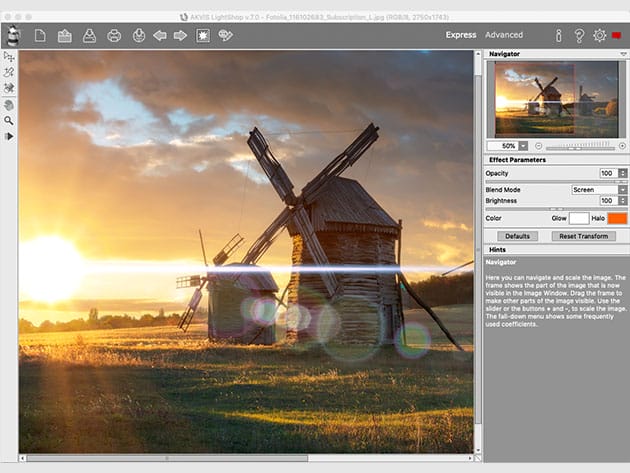Collapse the Navigator panel using its arrow
This screenshot has width=630, height=473.
point(622,54)
